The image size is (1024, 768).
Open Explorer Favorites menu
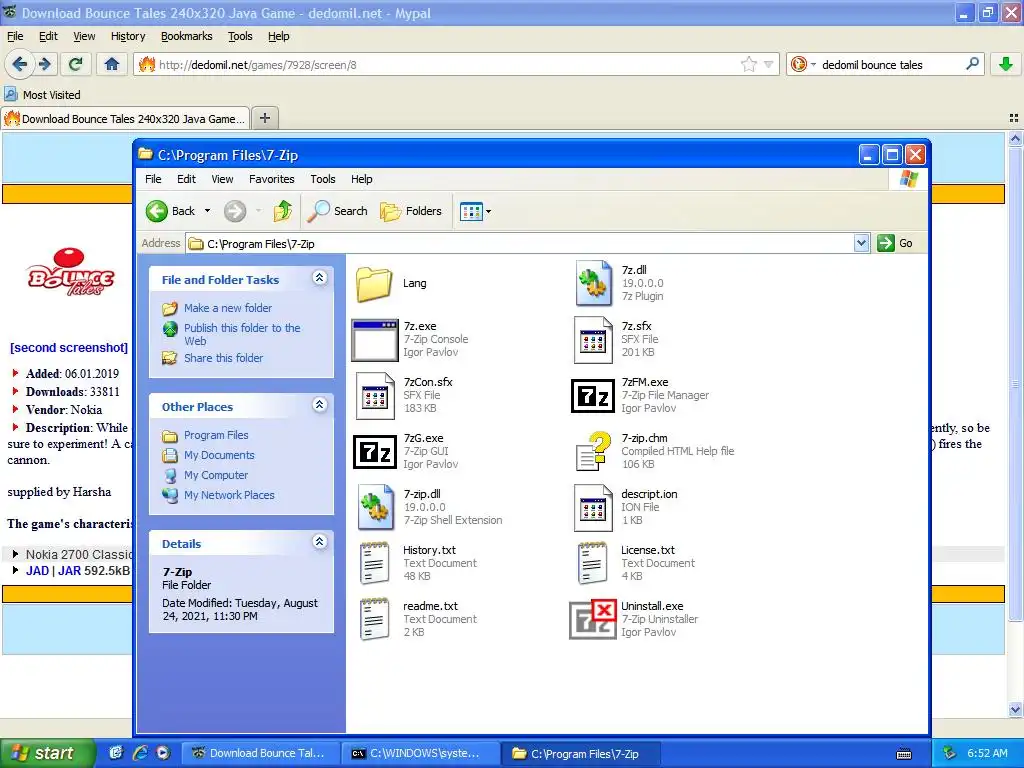[272, 179]
